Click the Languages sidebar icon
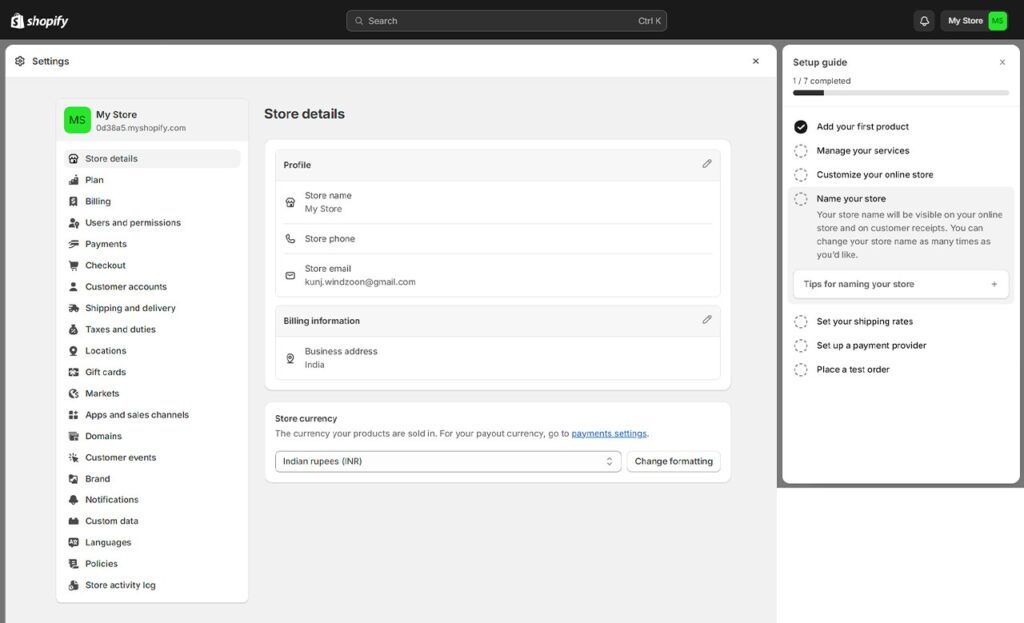 [x=73, y=542]
